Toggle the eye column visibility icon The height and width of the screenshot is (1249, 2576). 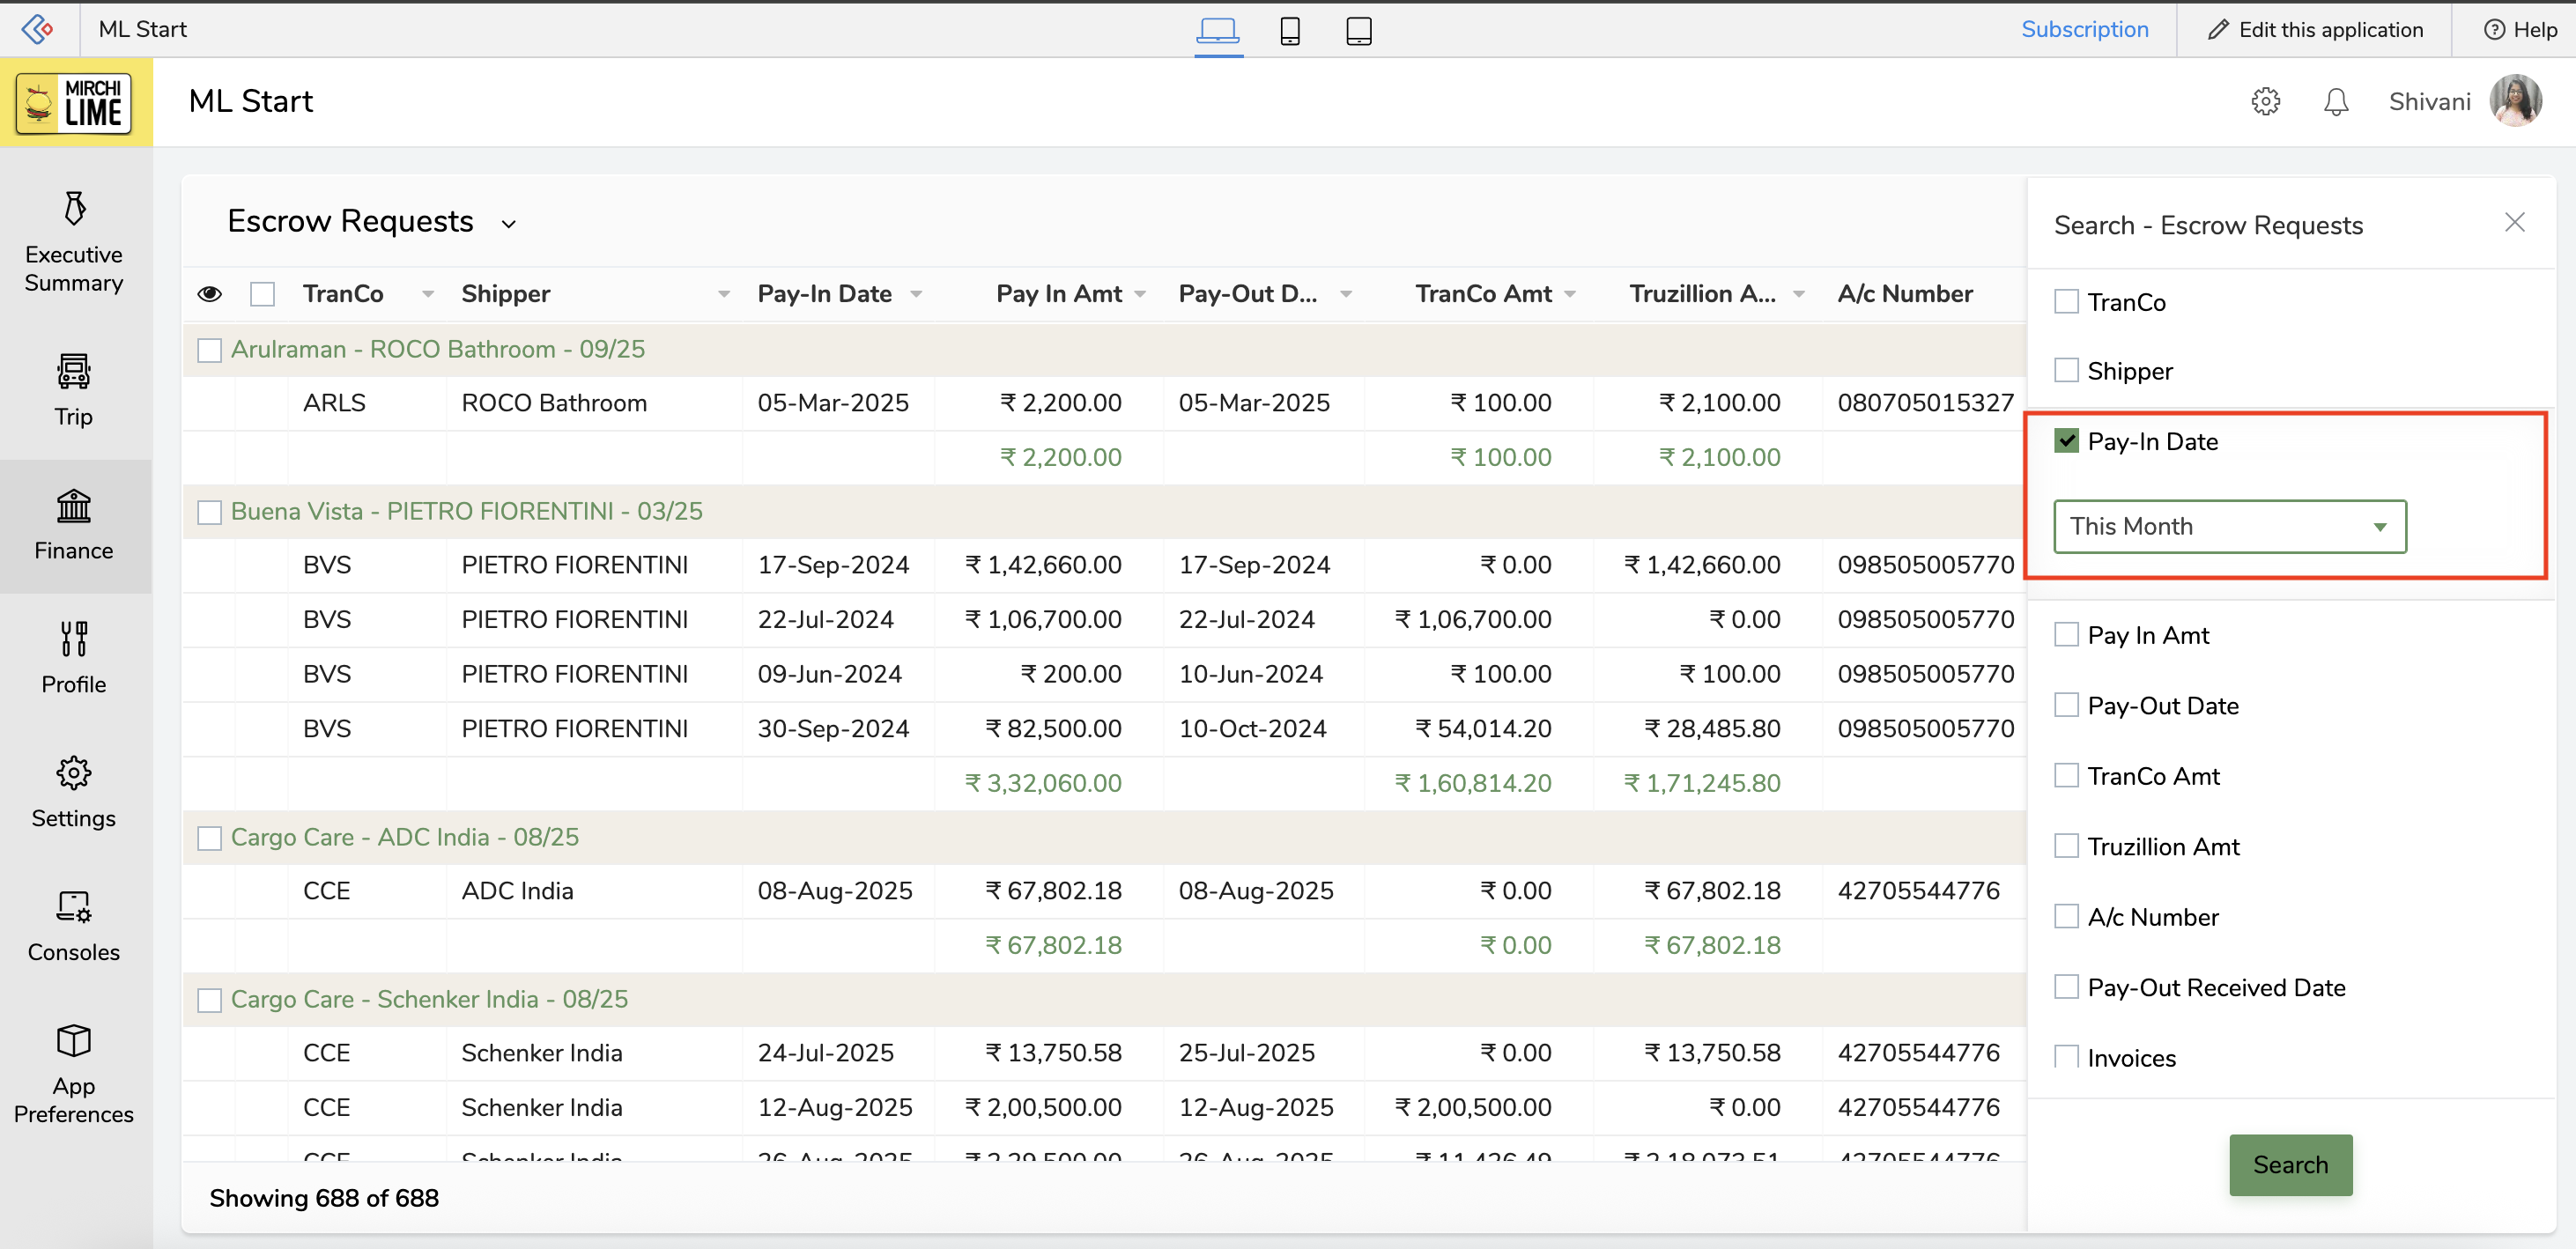click(209, 294)
